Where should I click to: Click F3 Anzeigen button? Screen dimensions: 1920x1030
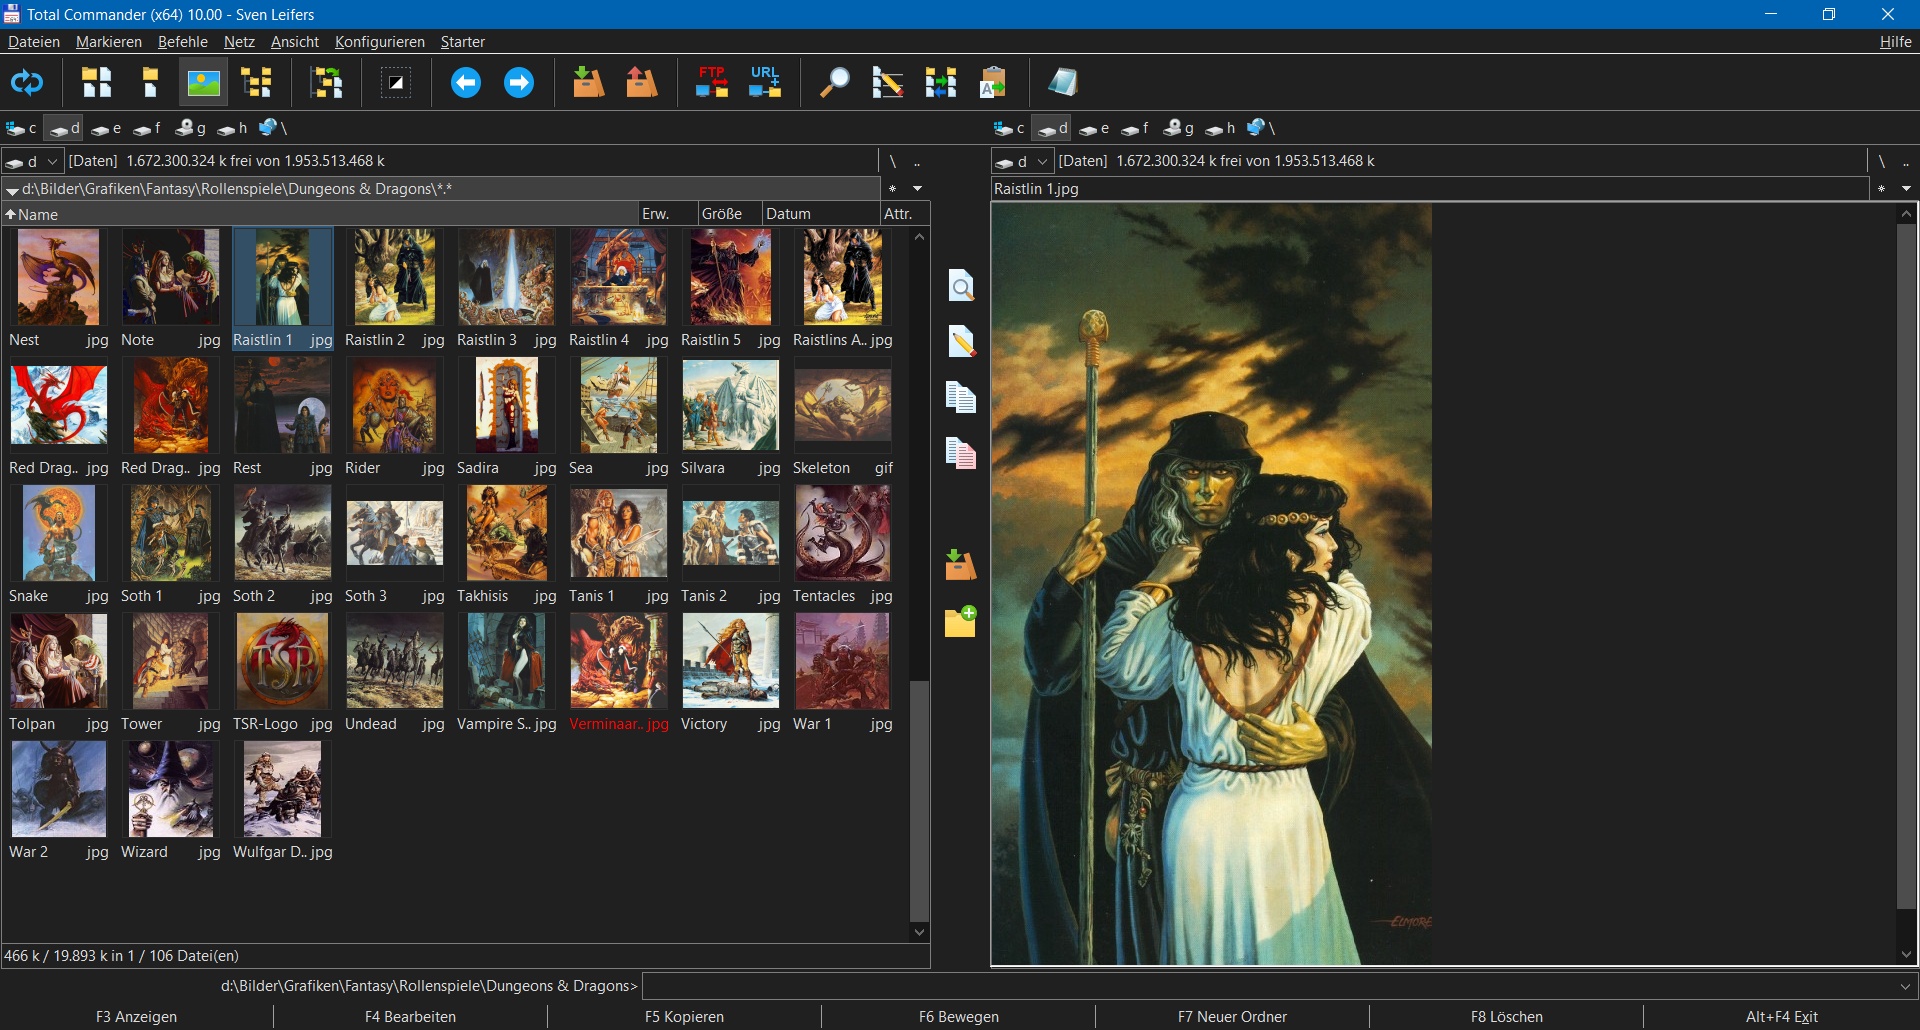pyautogui.click(x=137, y=1017)
